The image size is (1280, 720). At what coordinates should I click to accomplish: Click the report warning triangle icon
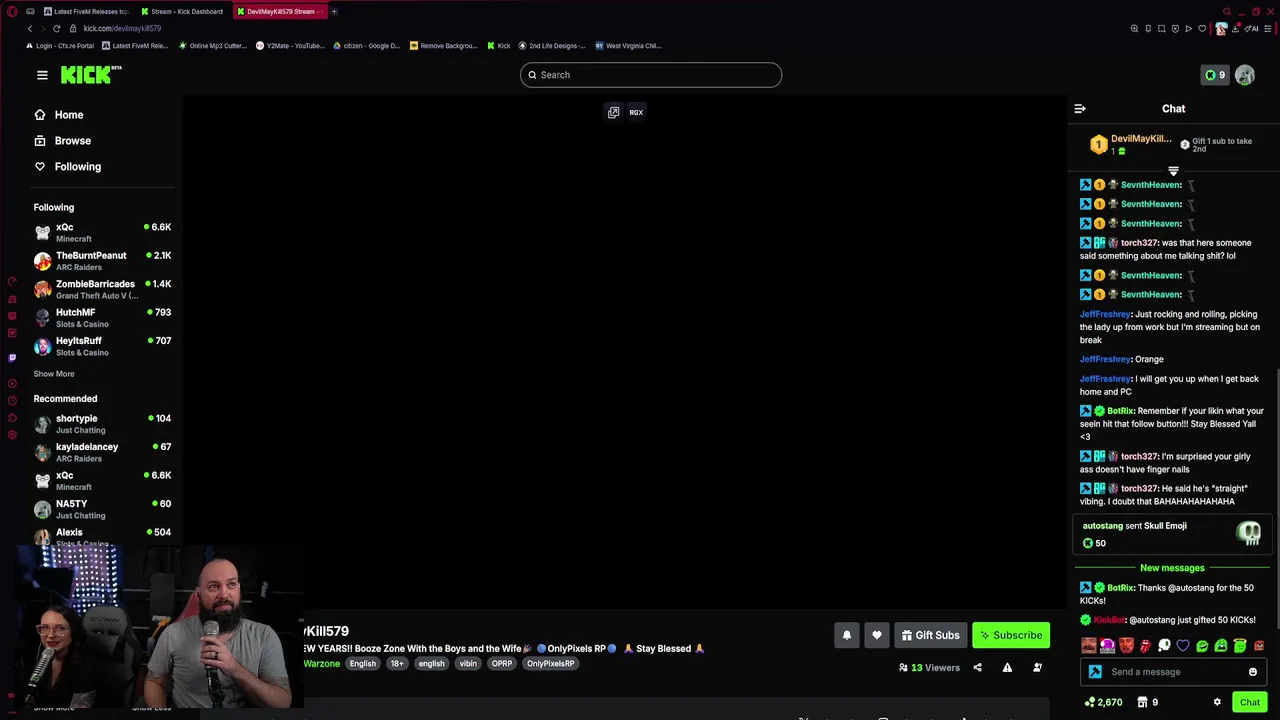[x=1007, y=668]
